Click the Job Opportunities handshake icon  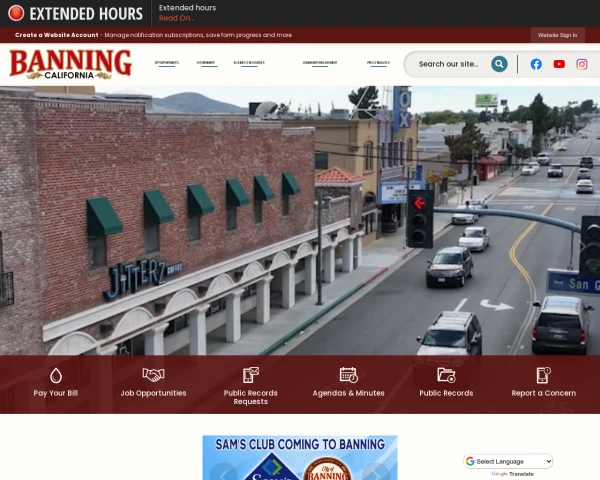pyautogui.click(x=153, y=375)
